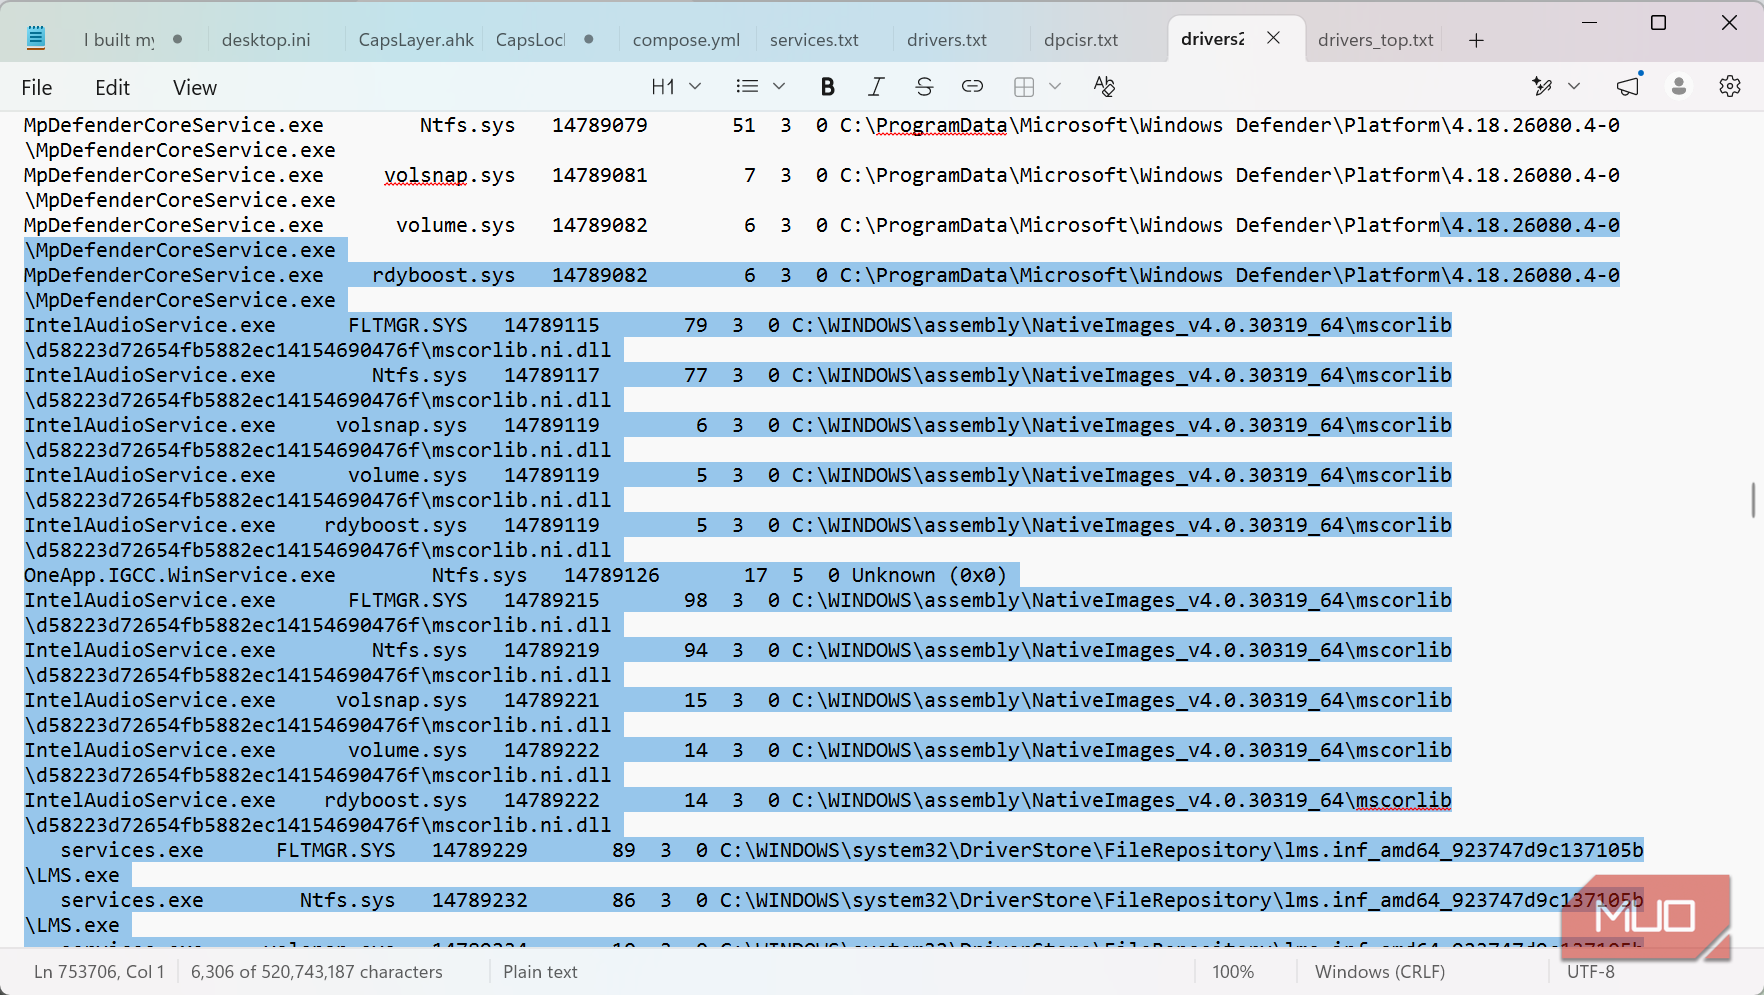Insert a link with the link icon
The image size is (1764, 995).
(972, 87)
